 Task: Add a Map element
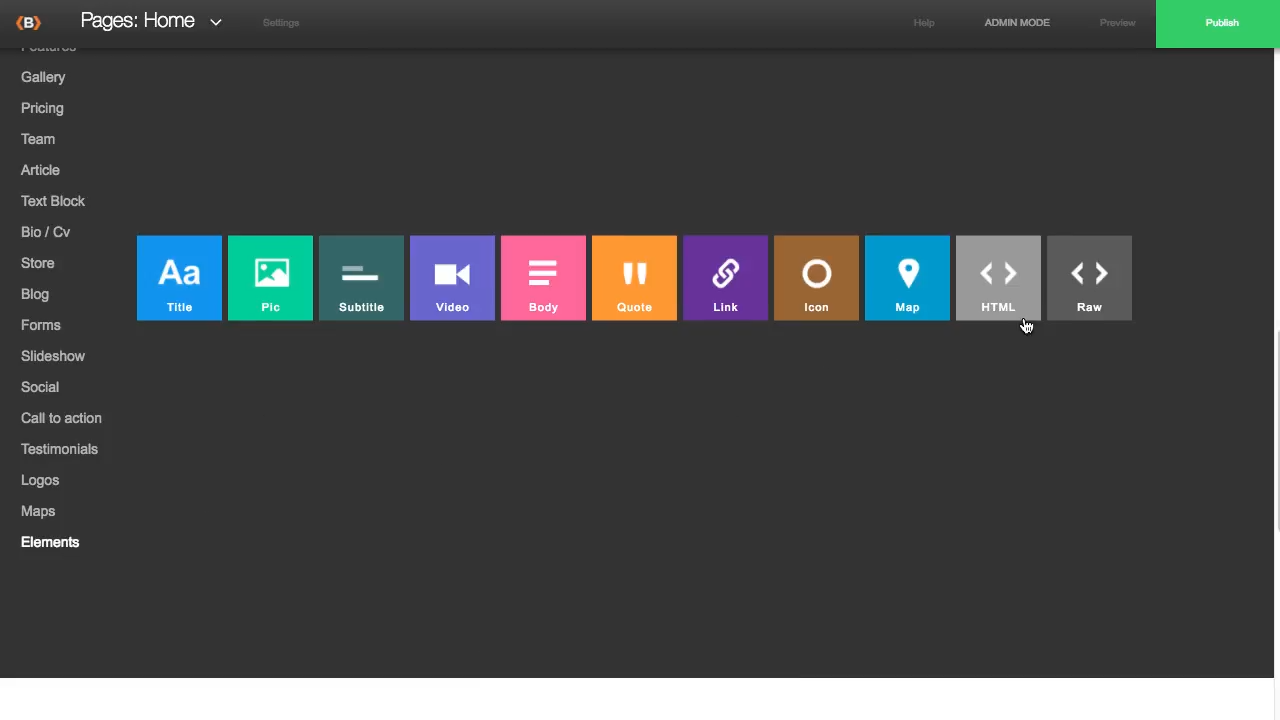tap(907, 278)
